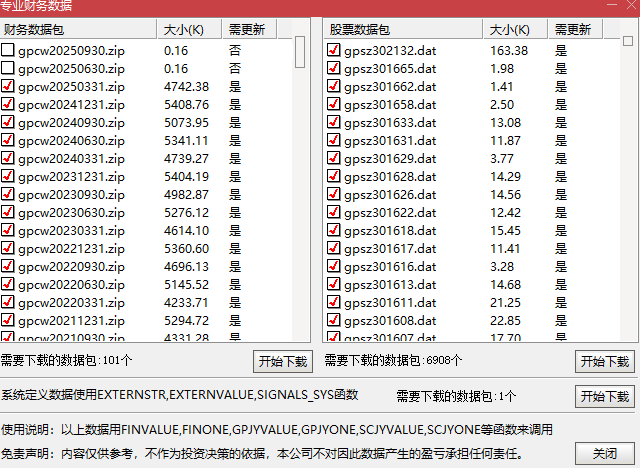This screenshot has width=640, height=468.
Task: Select file name gpcw20250331.zip
Action: tap(71, 87)
